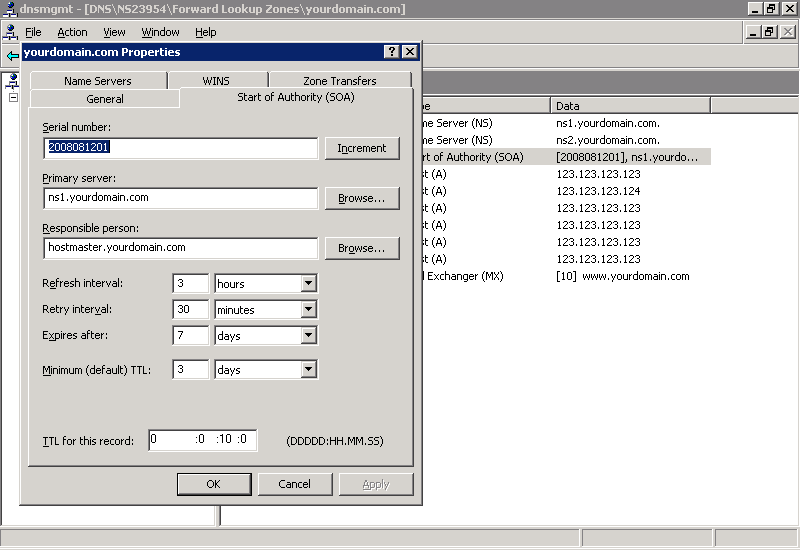The width and height of the screenshot is (800, 550).
Task: Browse for the responsible person
Action: tap(362, 248)
